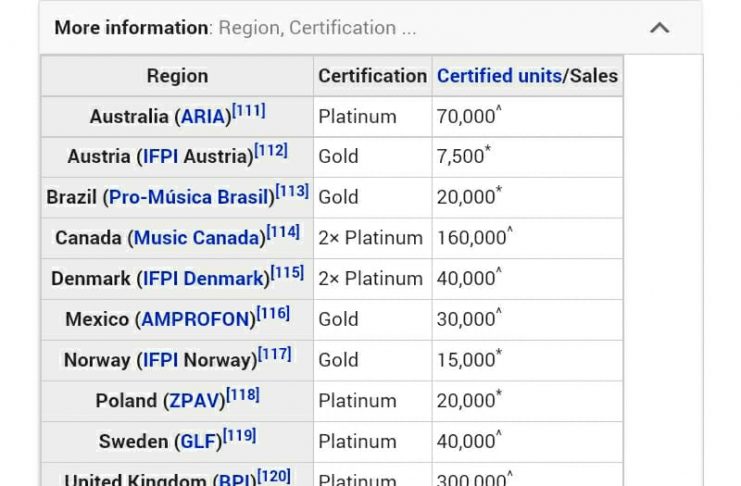Click the Region column header
Image resolution: width=741 pixels, height=486 pixels.
(x=177, y=75)
